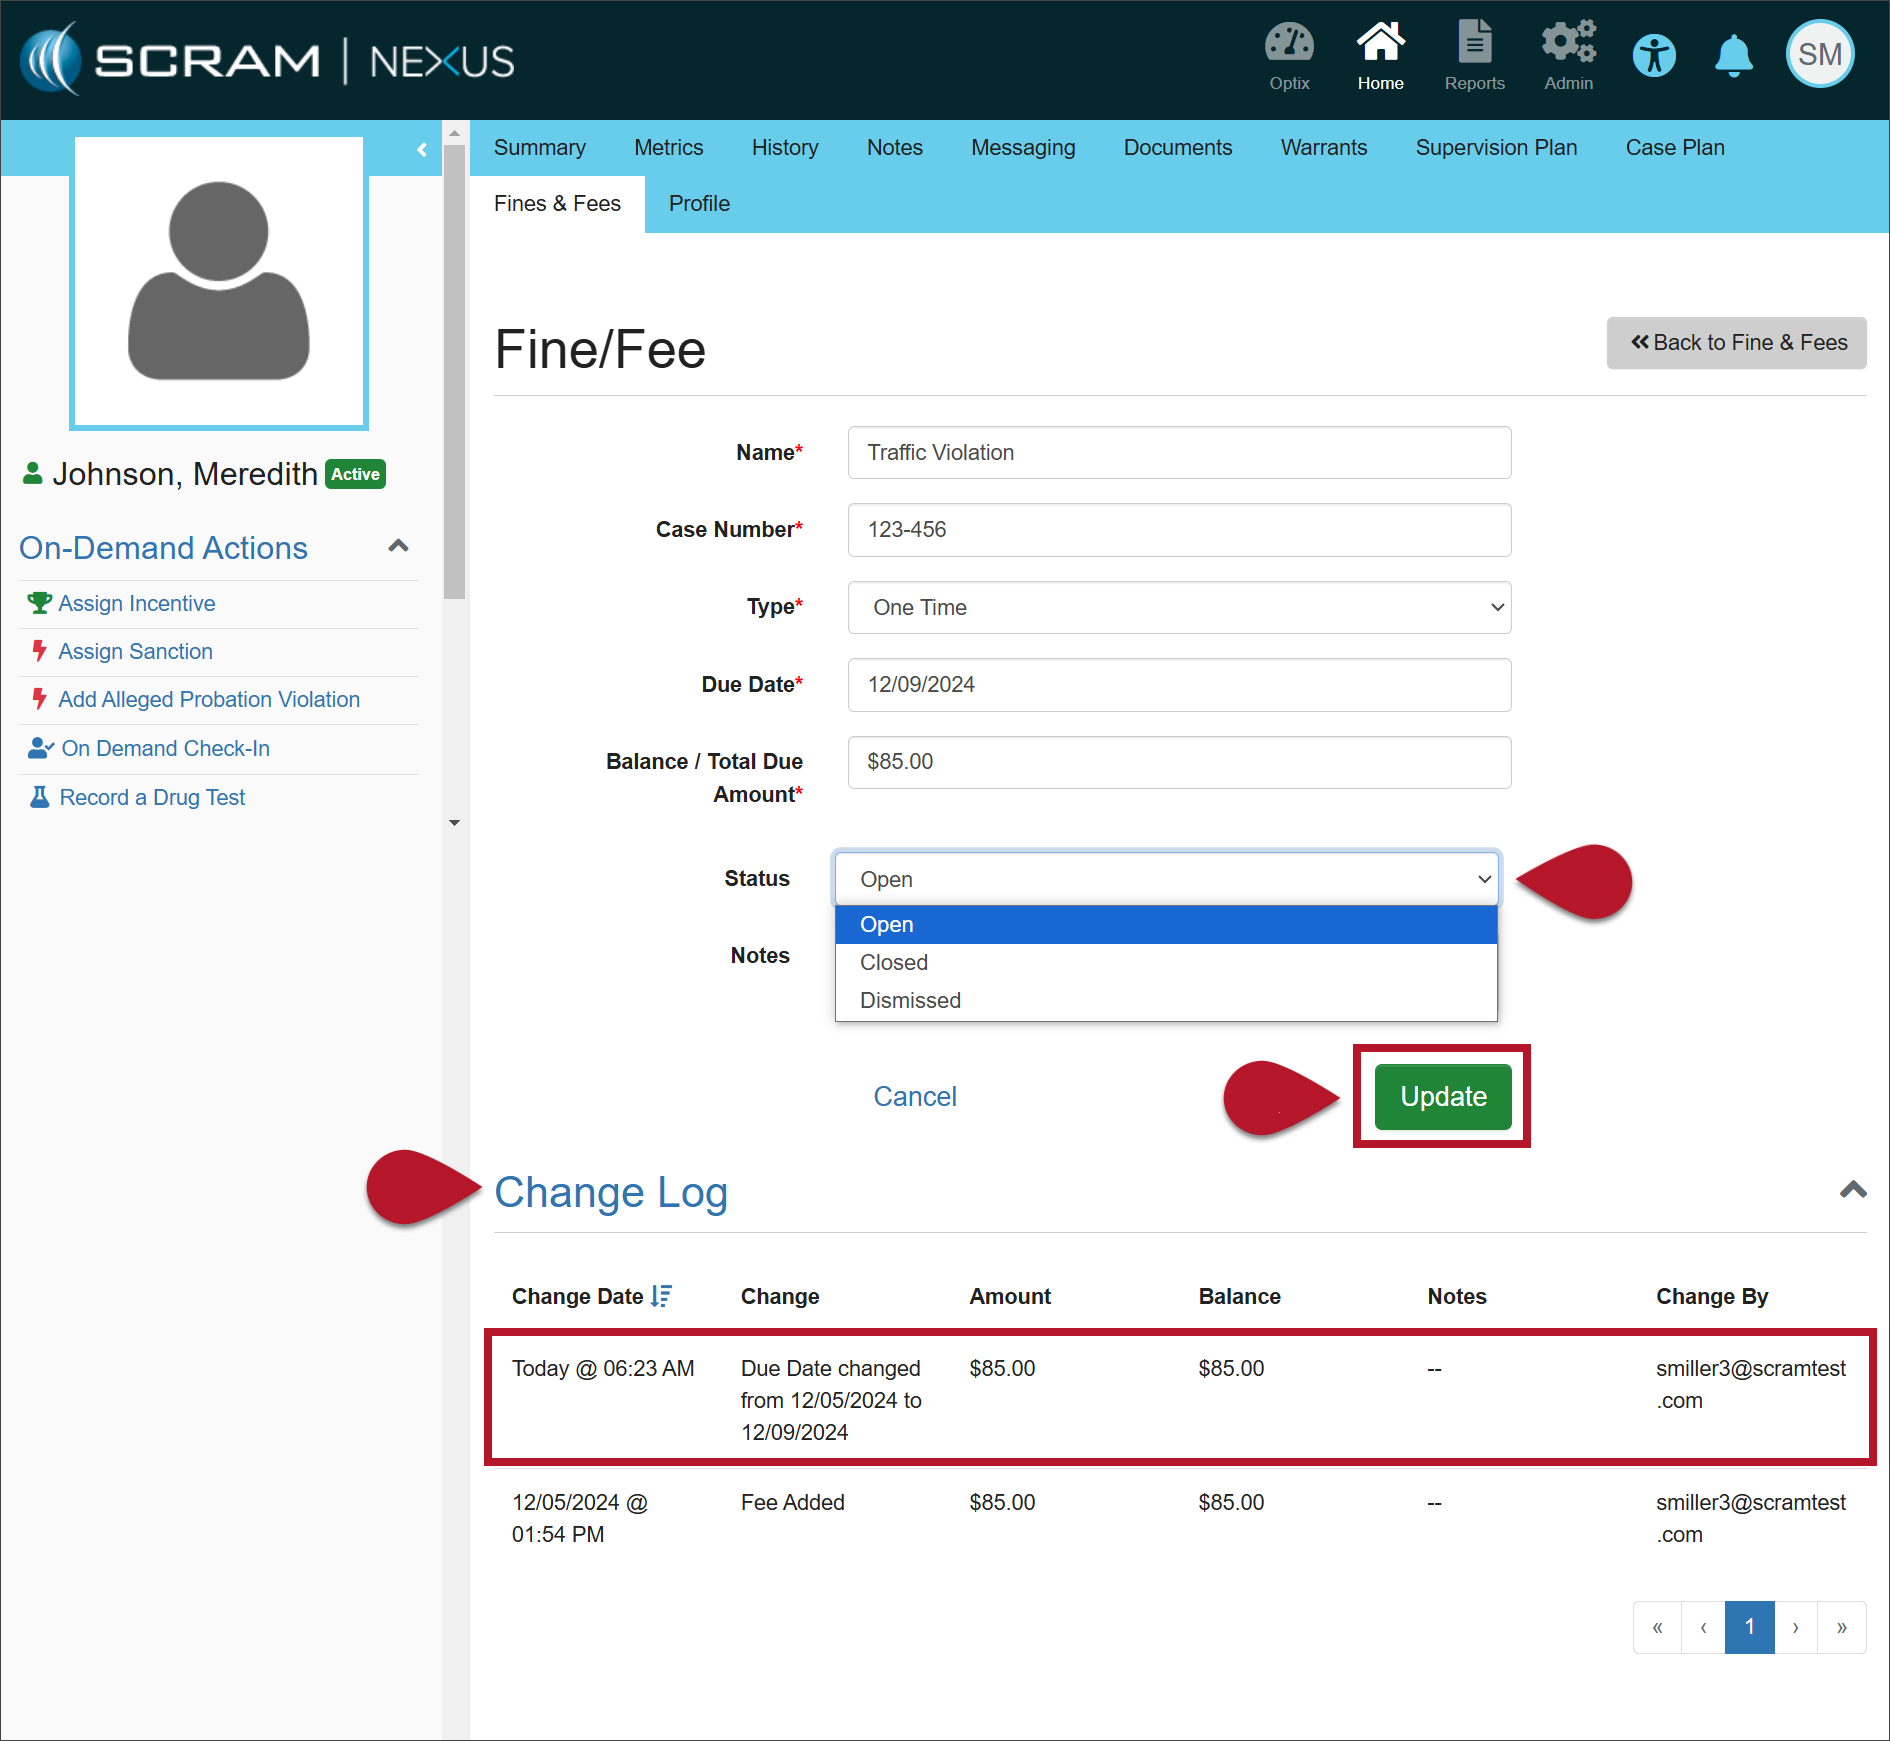Click Back to Fine & Fees button

click(1736, 343)
